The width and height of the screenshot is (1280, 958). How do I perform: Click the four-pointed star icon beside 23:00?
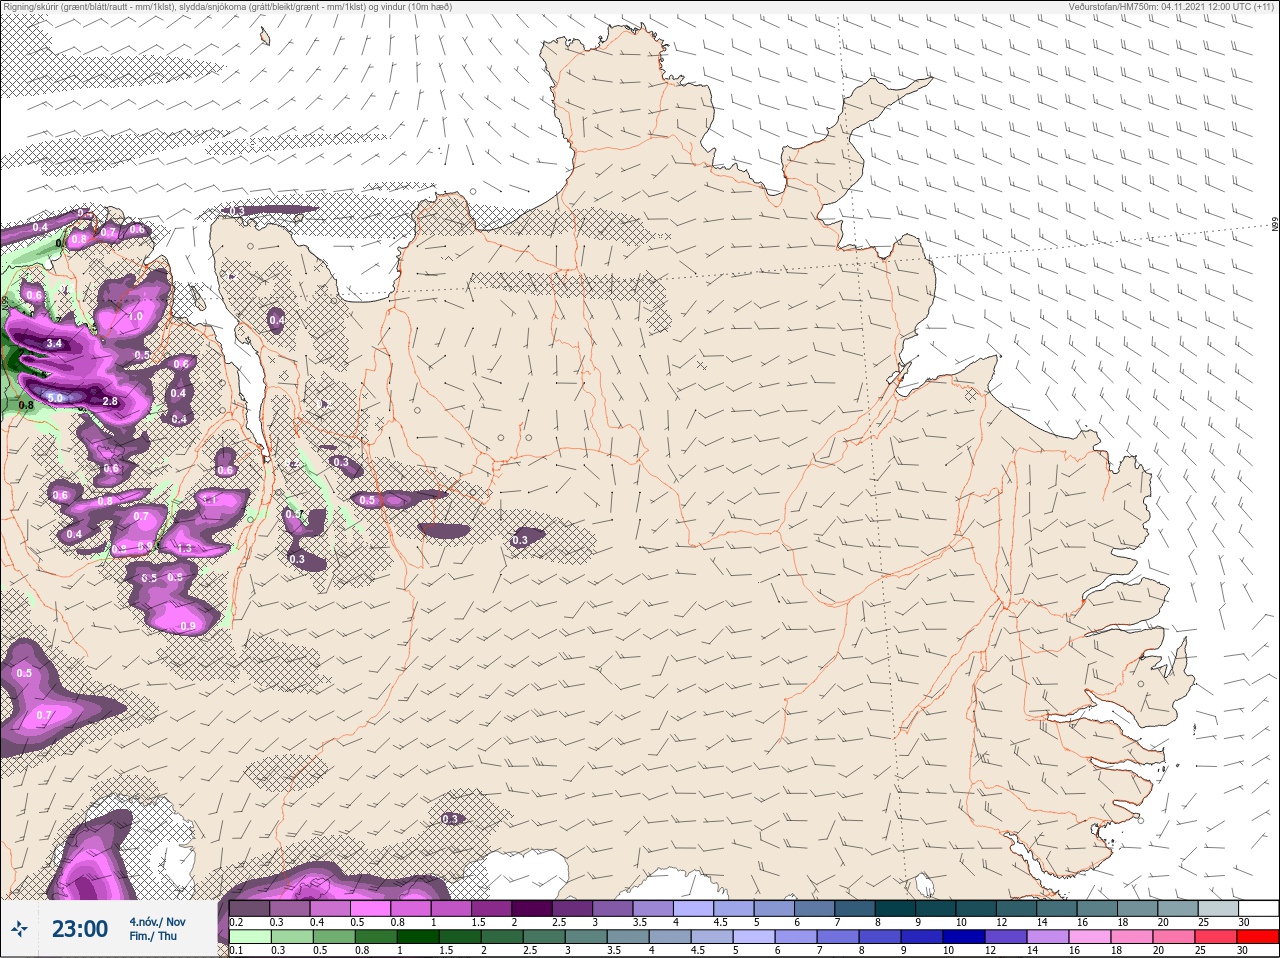point(19,929)
